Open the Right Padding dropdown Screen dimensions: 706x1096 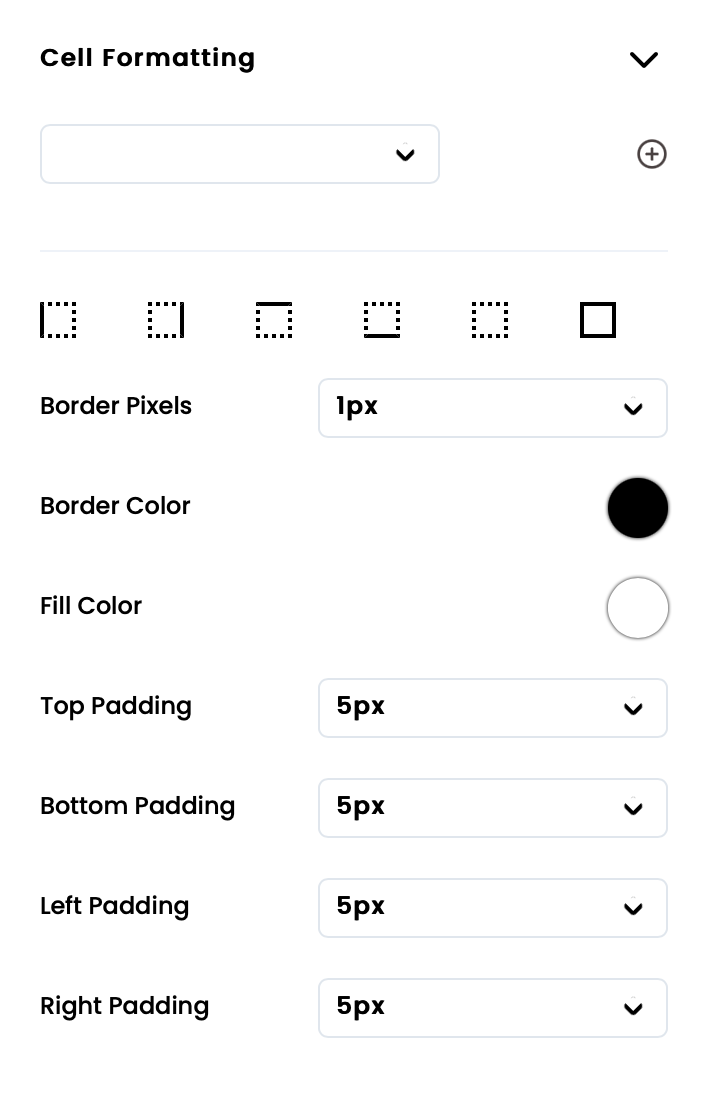coord(492,1007)
